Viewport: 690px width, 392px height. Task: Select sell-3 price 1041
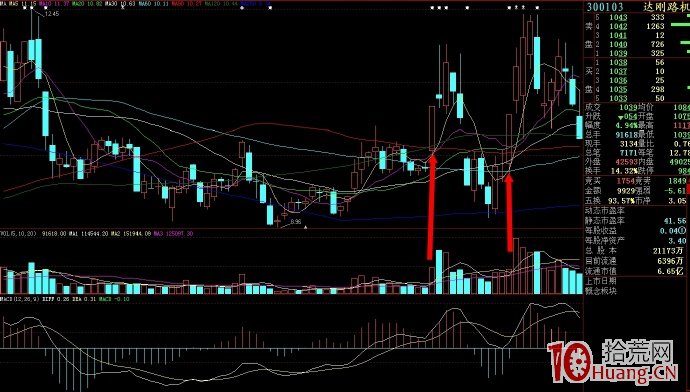(x=618, y=35)
